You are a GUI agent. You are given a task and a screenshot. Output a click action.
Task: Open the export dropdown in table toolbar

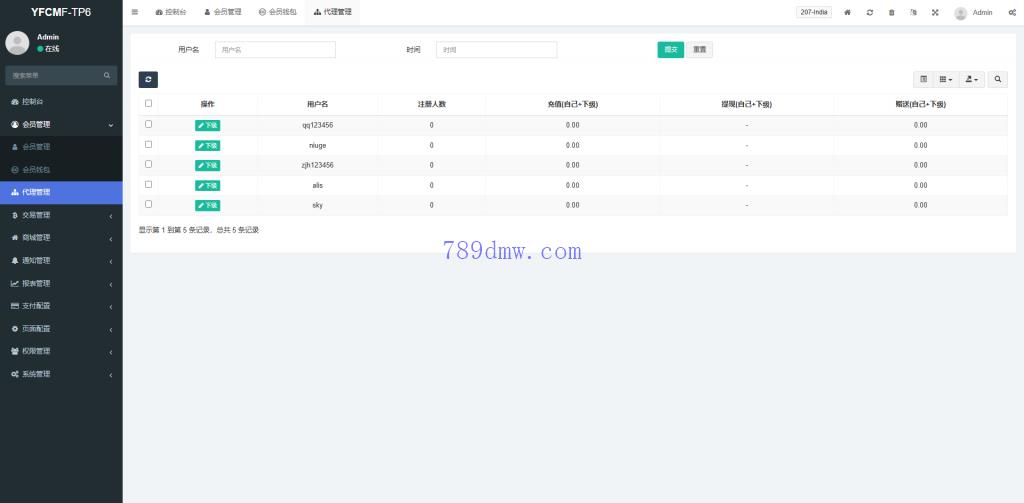pos(972,79)
